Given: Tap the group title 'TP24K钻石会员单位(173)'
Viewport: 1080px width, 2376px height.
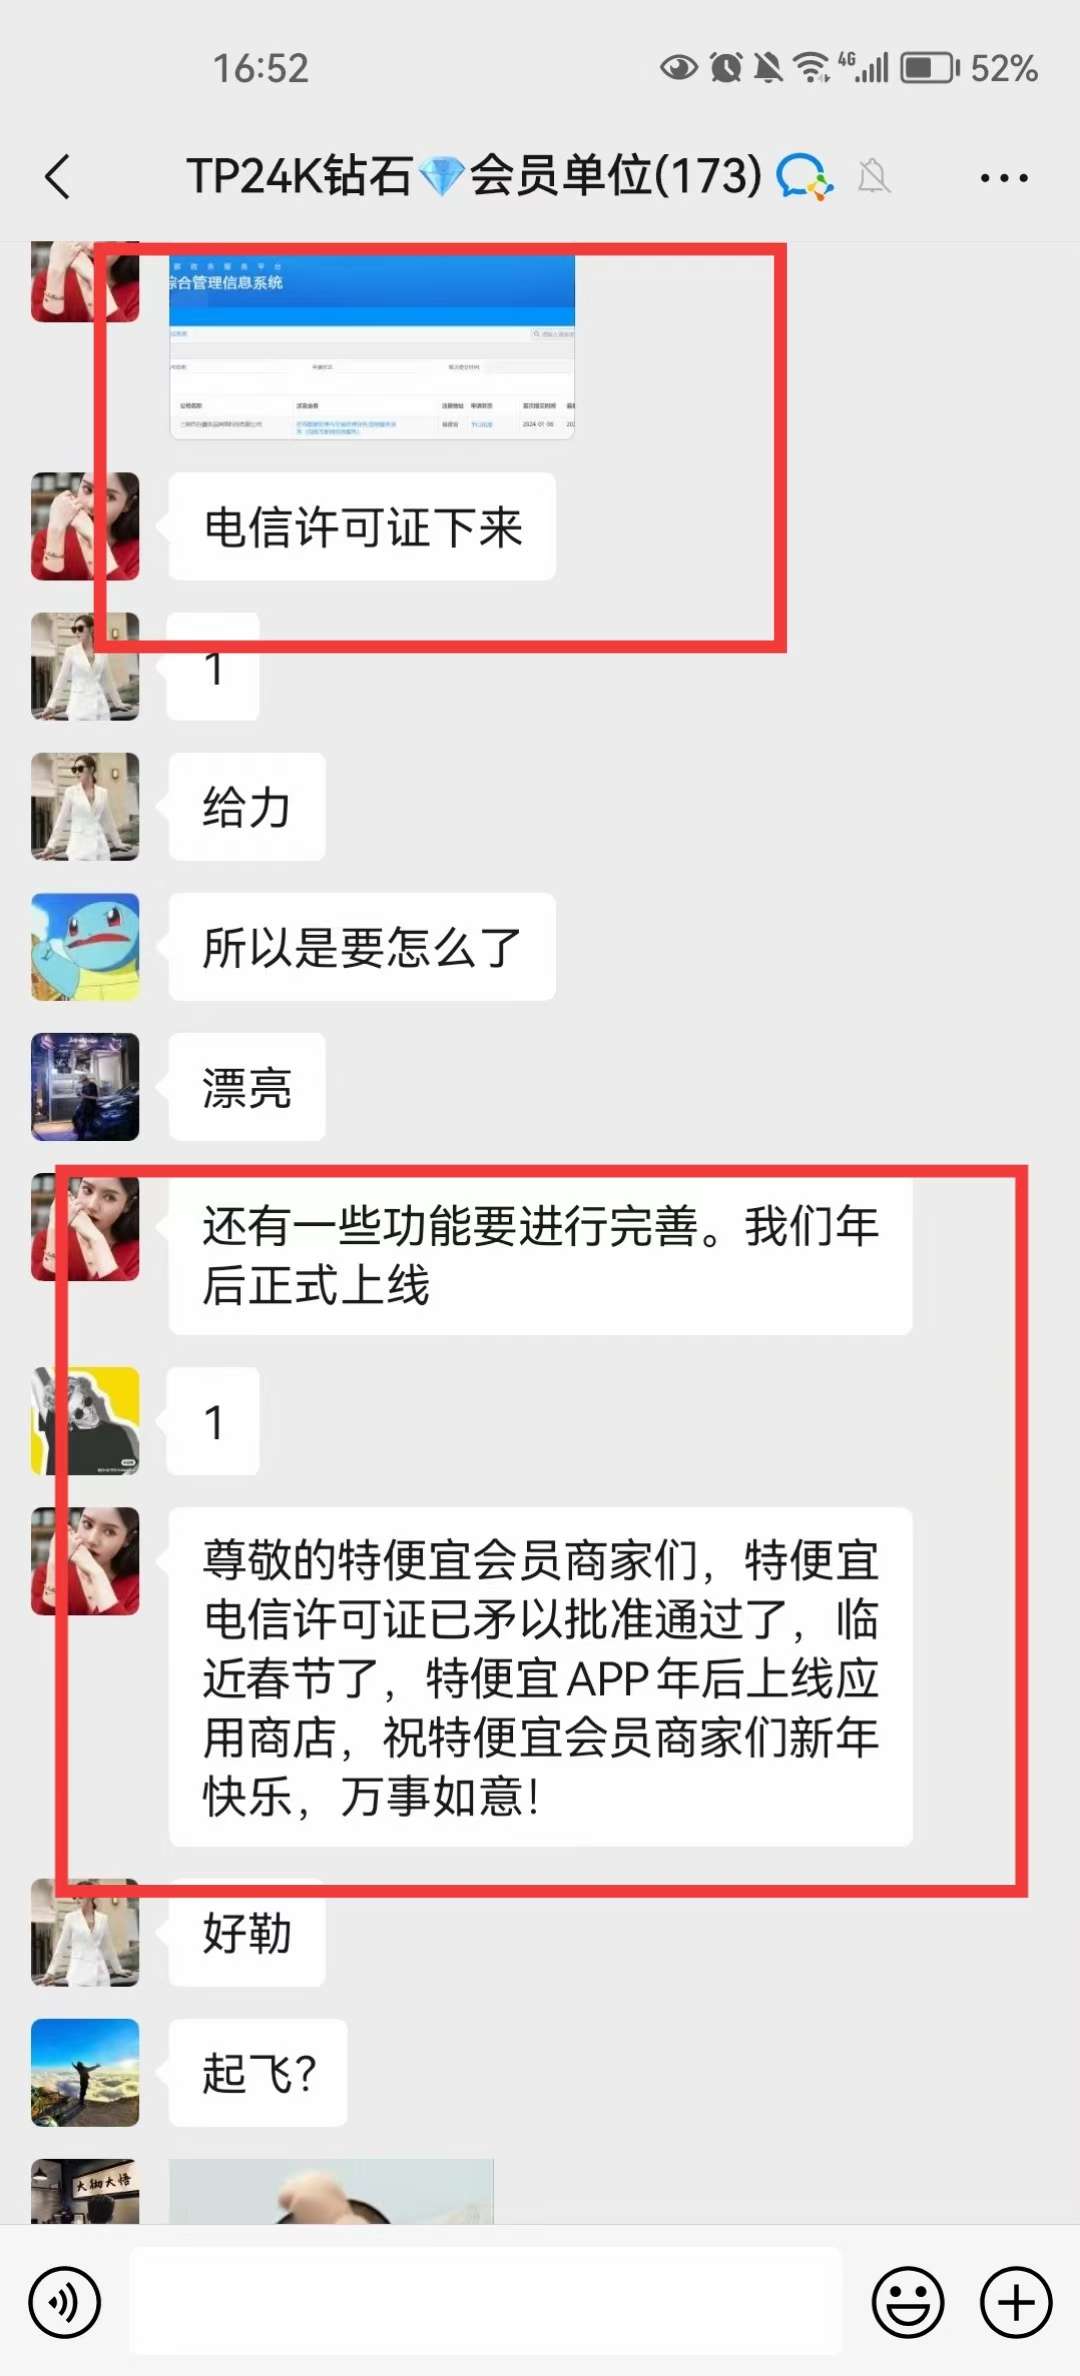Looking at the screenshot, I should tap(474, 177).
